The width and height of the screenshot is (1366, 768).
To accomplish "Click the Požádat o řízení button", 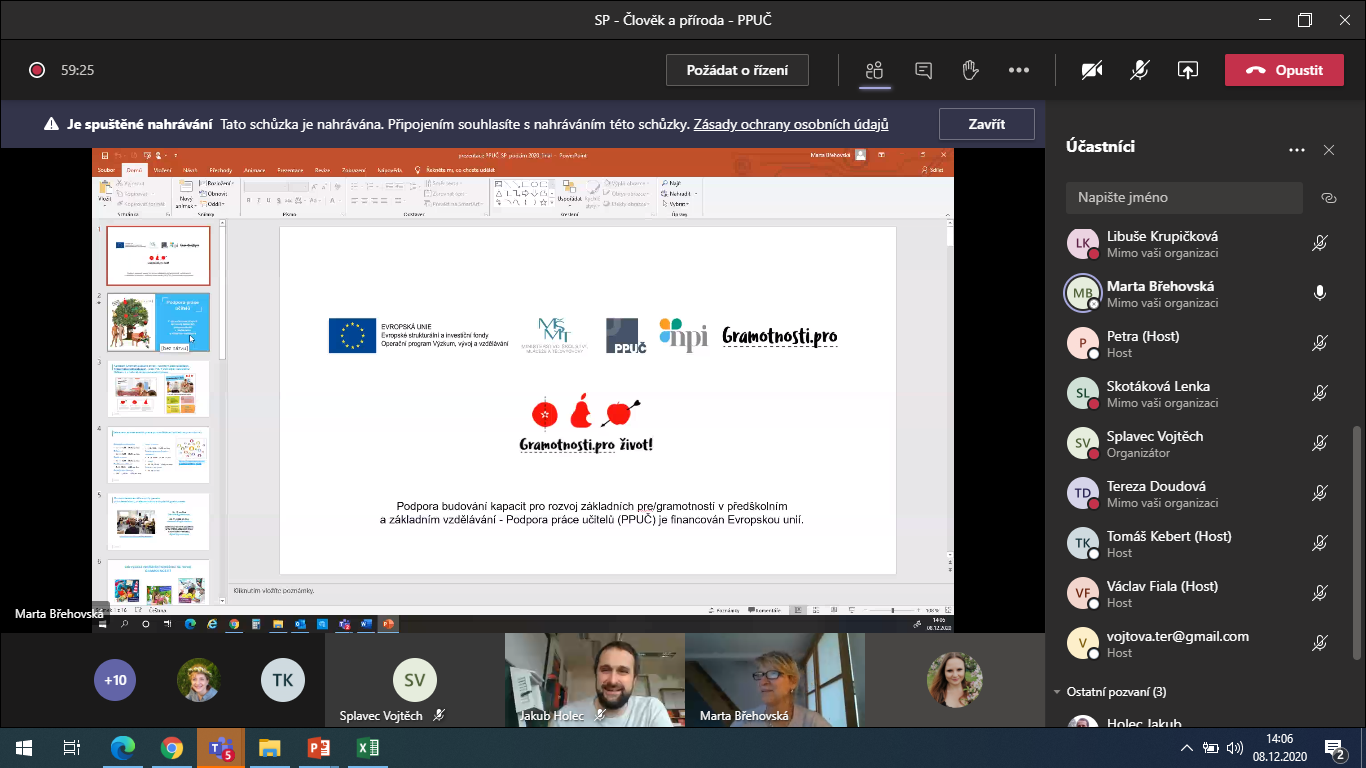I will pos(737,70).
